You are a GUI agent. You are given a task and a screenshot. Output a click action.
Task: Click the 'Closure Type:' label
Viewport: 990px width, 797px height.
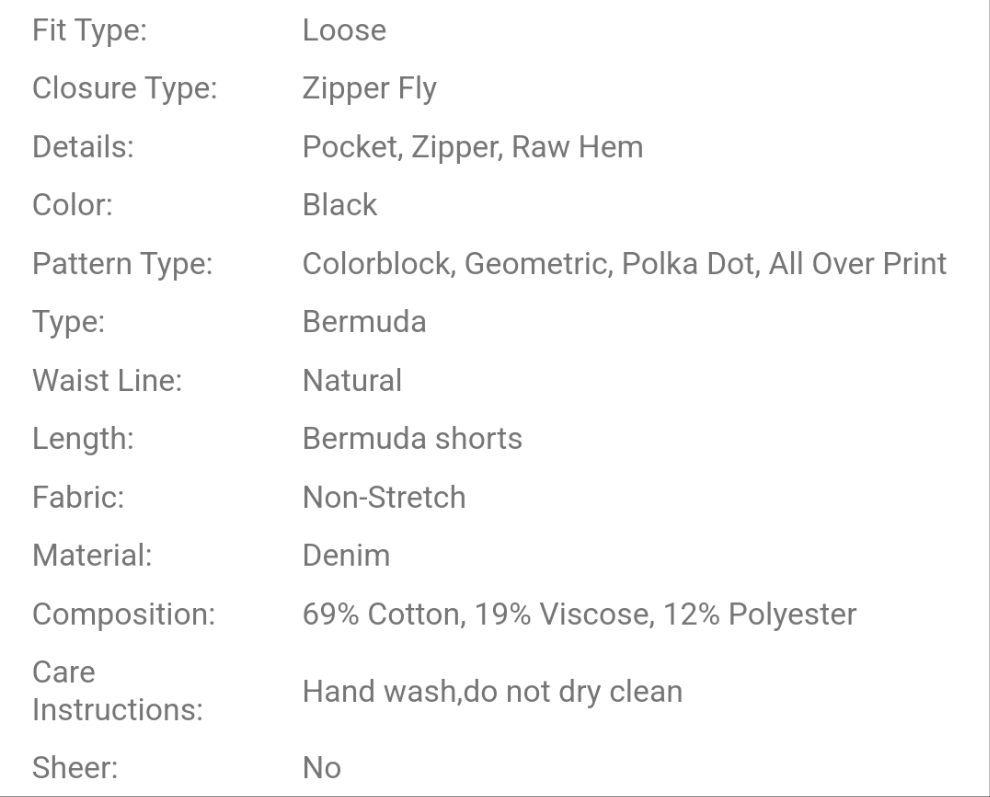[125, 89]
